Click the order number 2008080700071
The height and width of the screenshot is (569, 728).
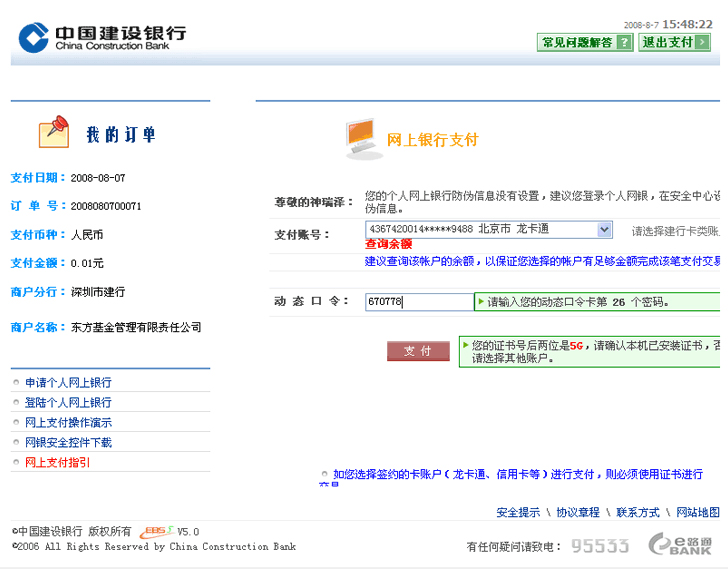106,206
